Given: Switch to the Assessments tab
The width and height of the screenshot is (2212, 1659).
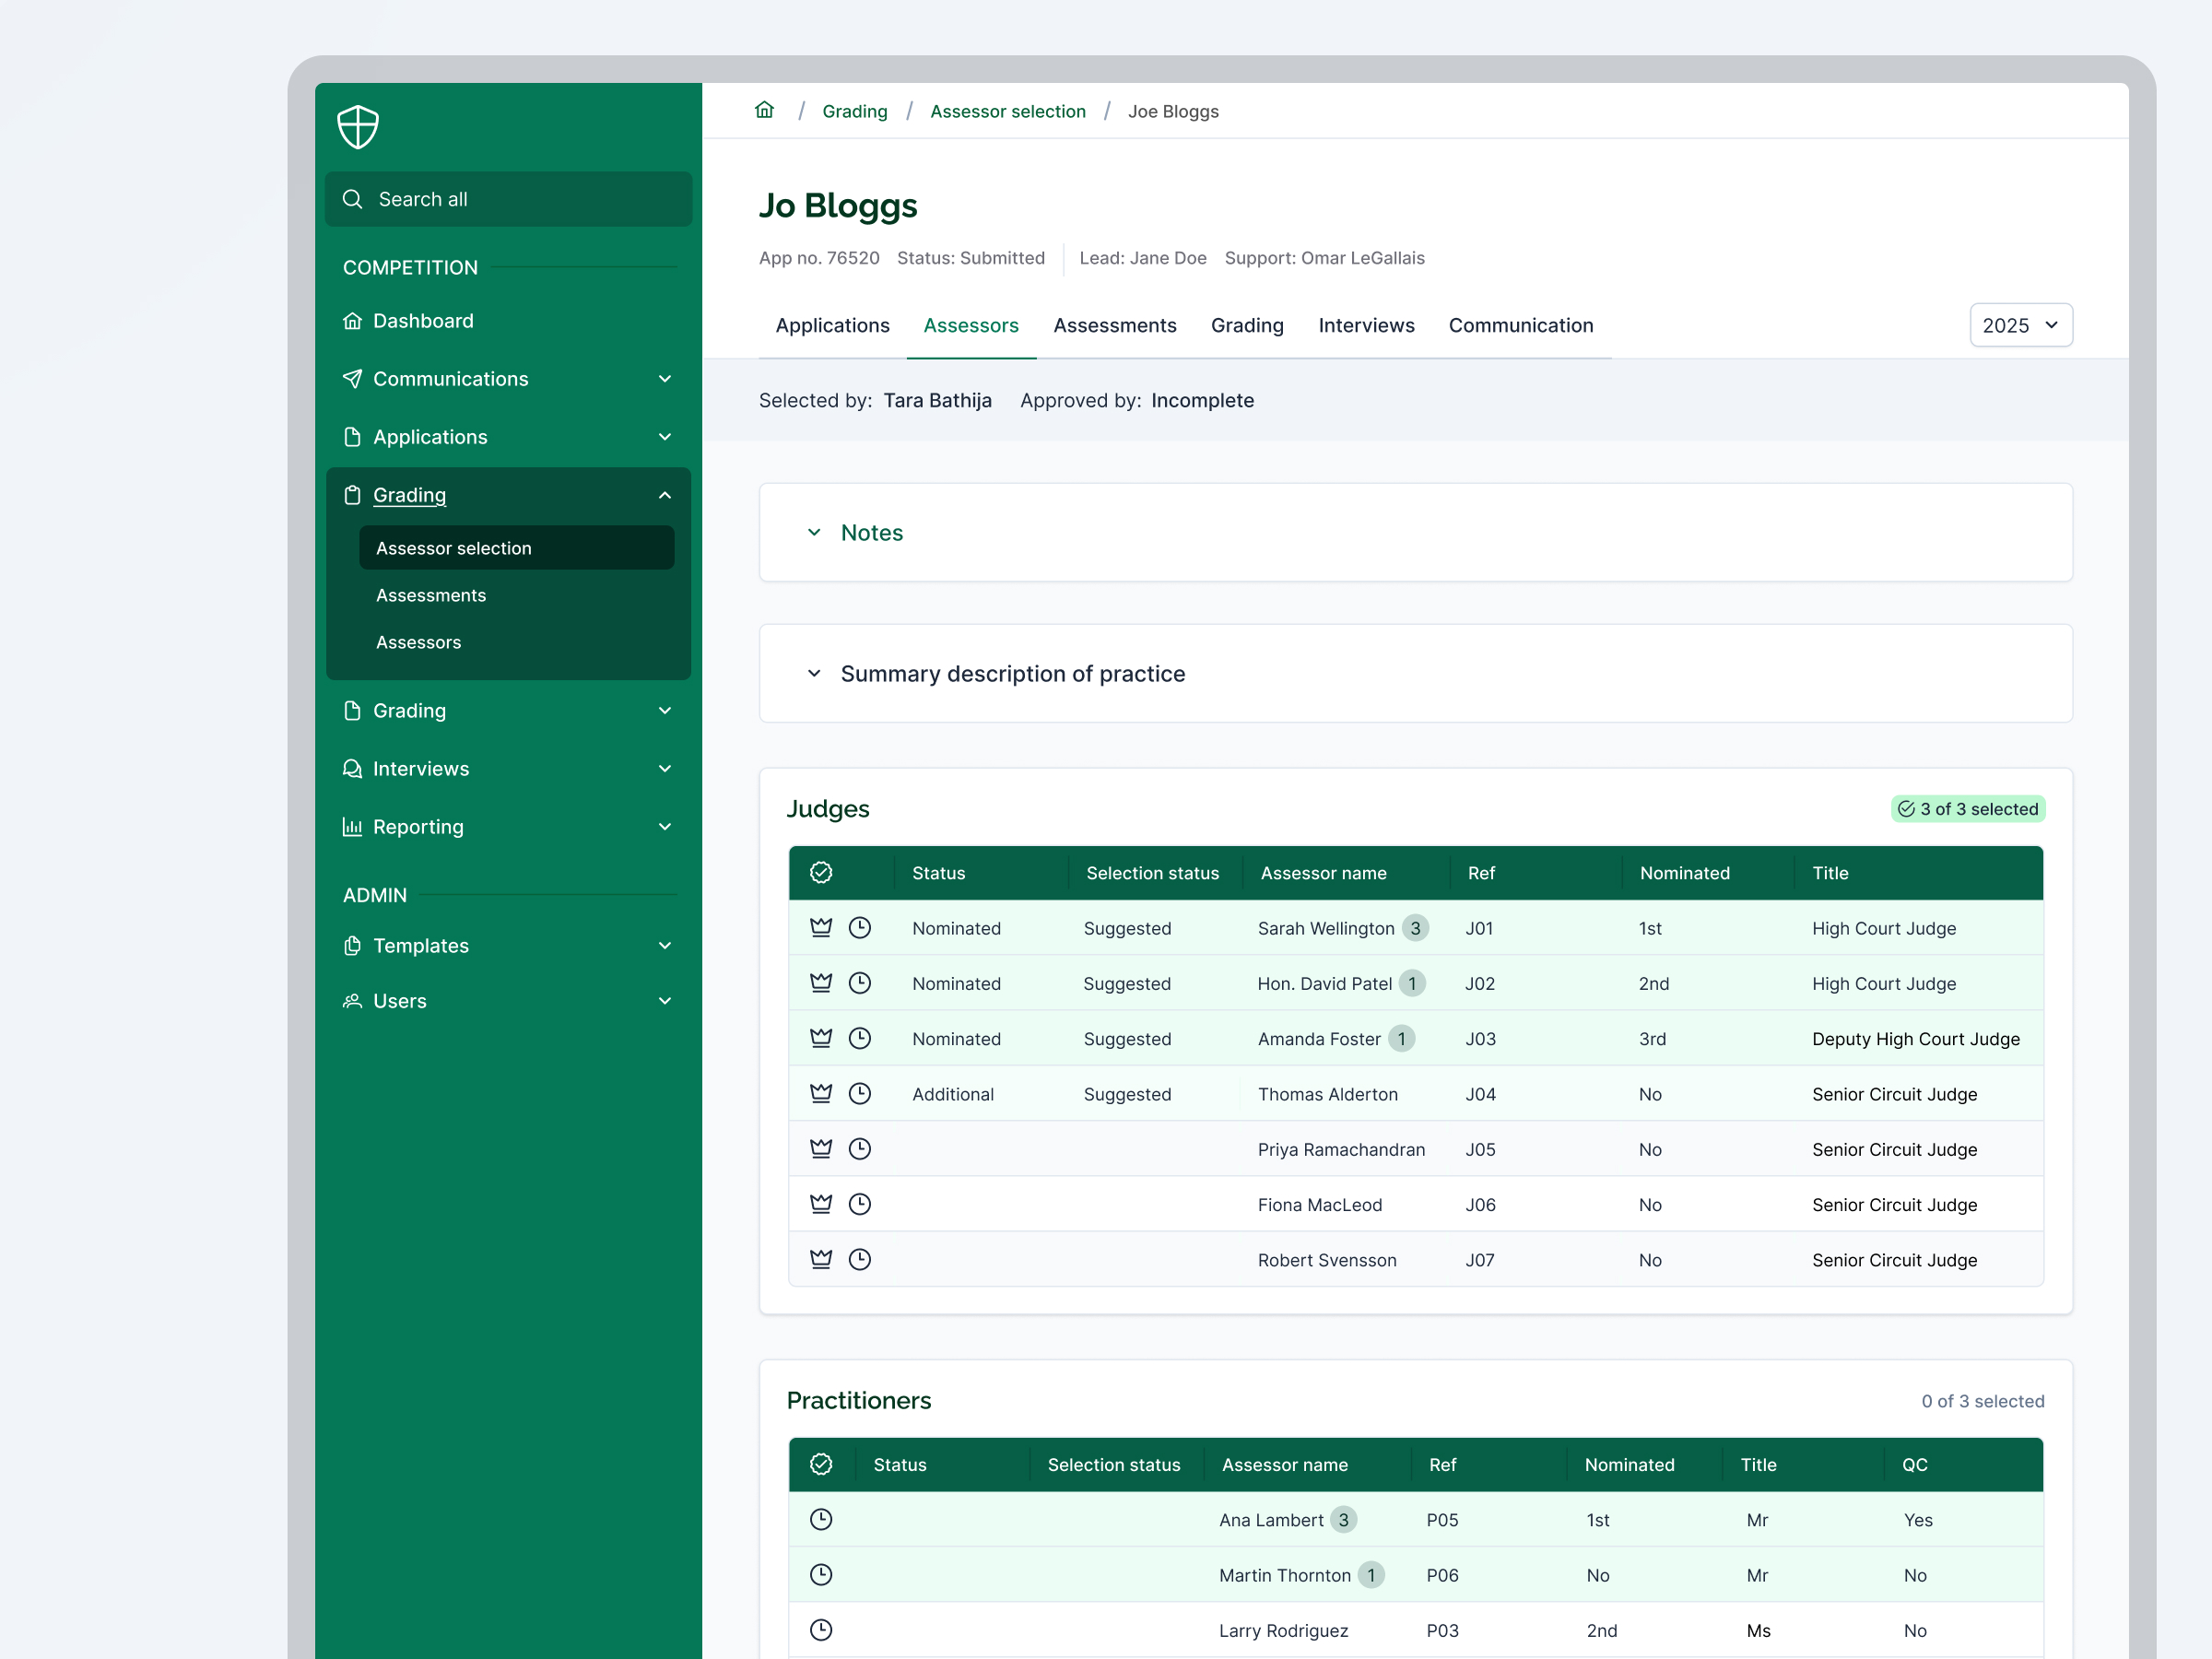Looking at the screenshot, I should click(1114, 325).
